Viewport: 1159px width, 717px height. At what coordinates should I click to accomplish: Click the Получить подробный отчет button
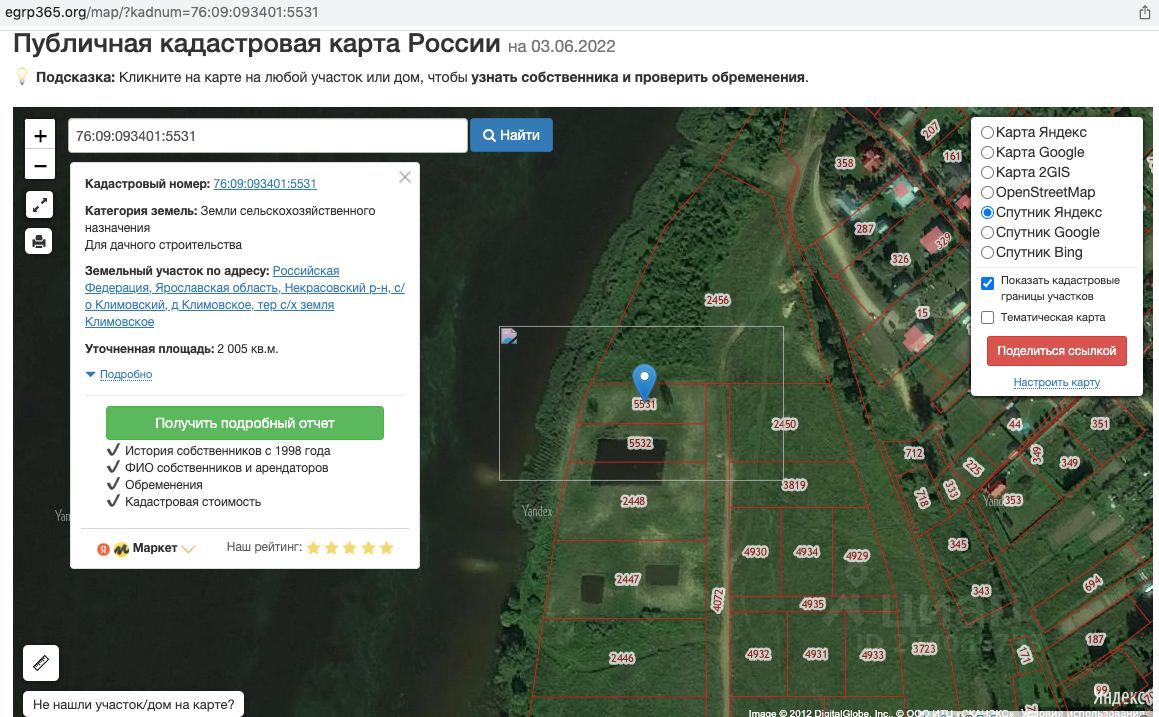[x=245, y=423]
